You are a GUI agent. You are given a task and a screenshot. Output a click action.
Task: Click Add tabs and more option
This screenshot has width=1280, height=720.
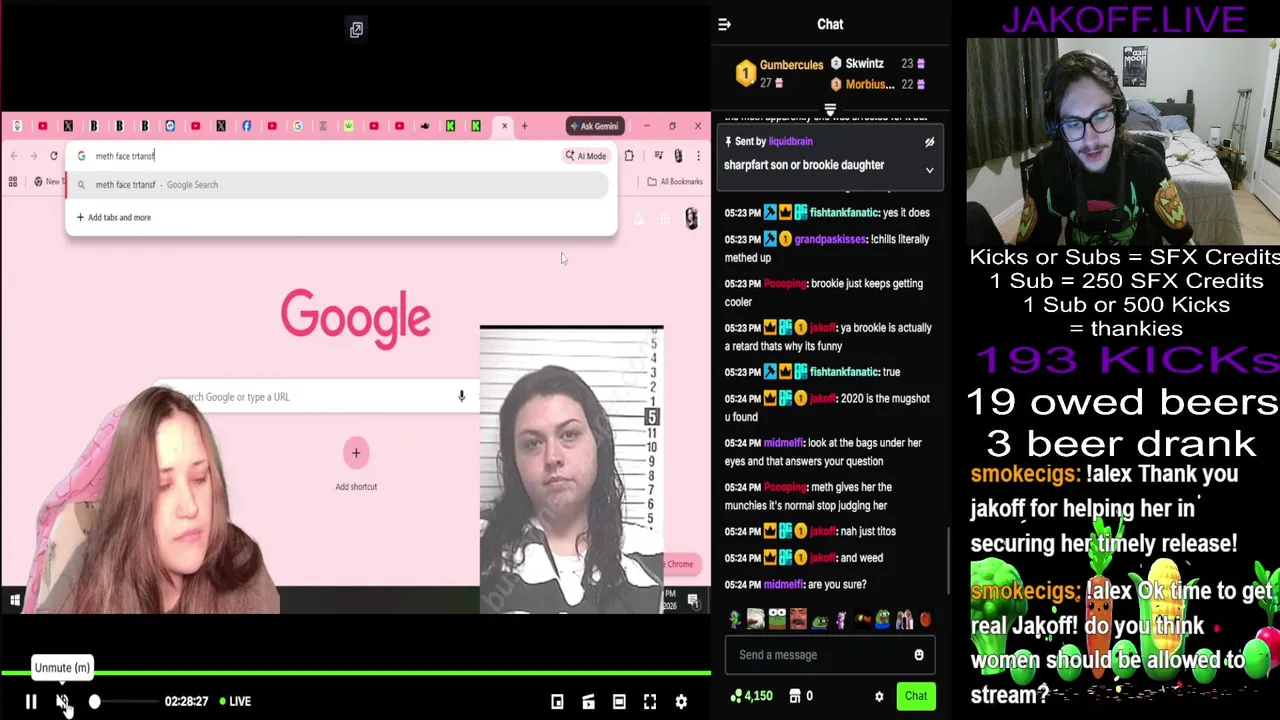pos(114,218)
